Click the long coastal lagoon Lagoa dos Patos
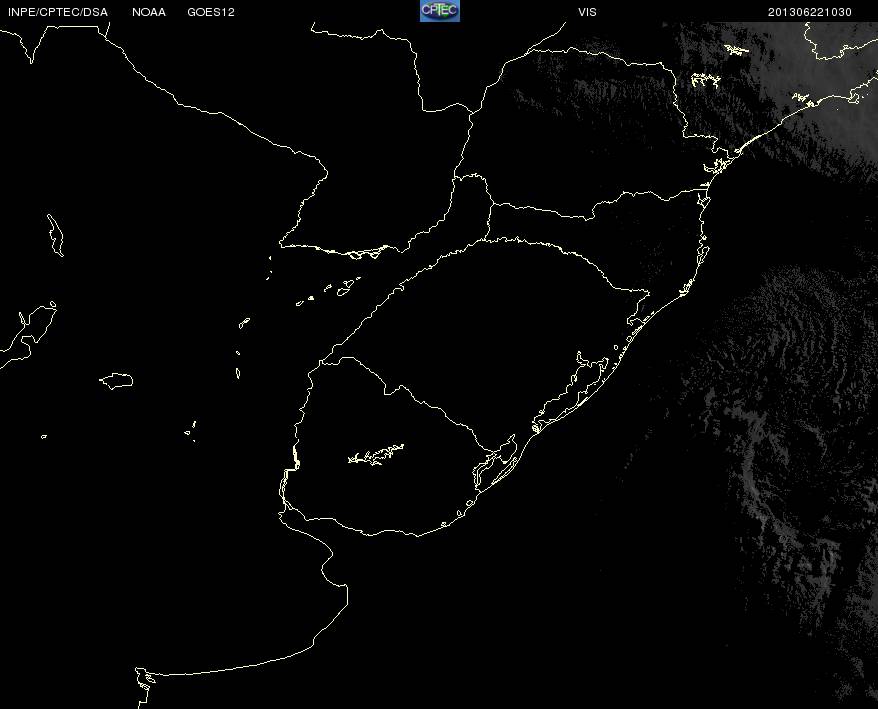The height and width of the screenshot is (709, 878). pos(575,385)
